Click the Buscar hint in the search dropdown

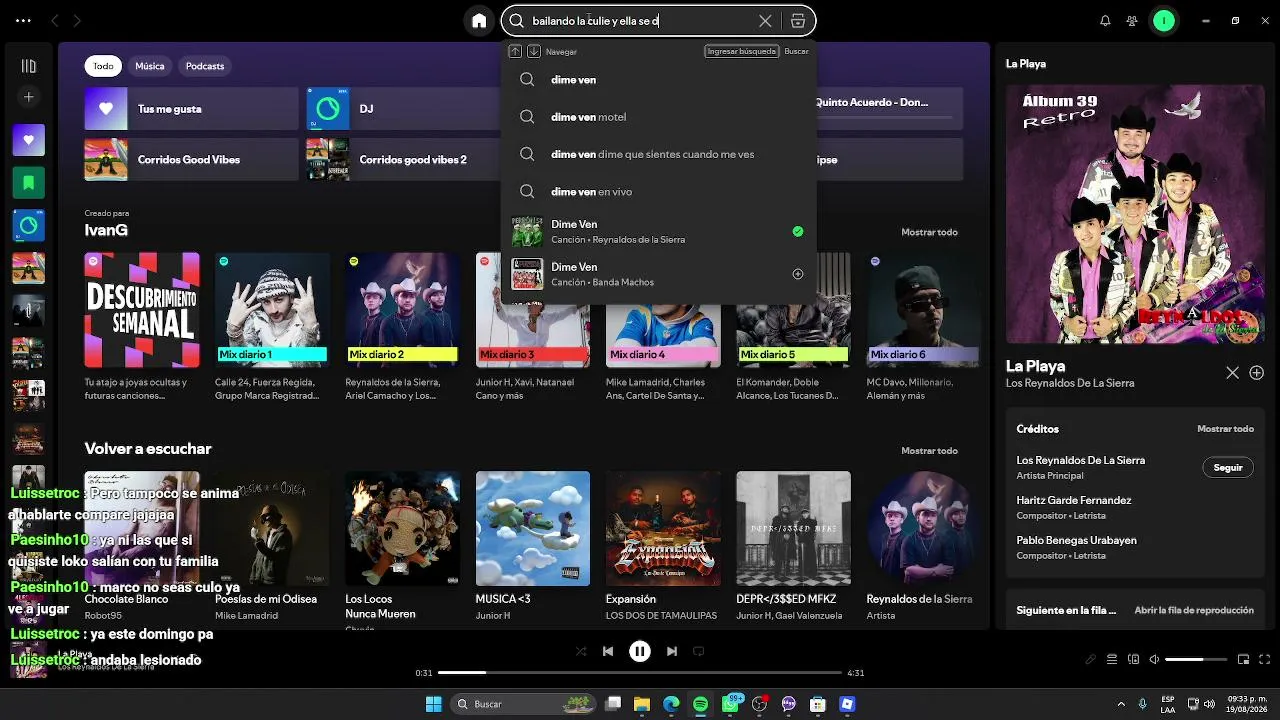796,51
